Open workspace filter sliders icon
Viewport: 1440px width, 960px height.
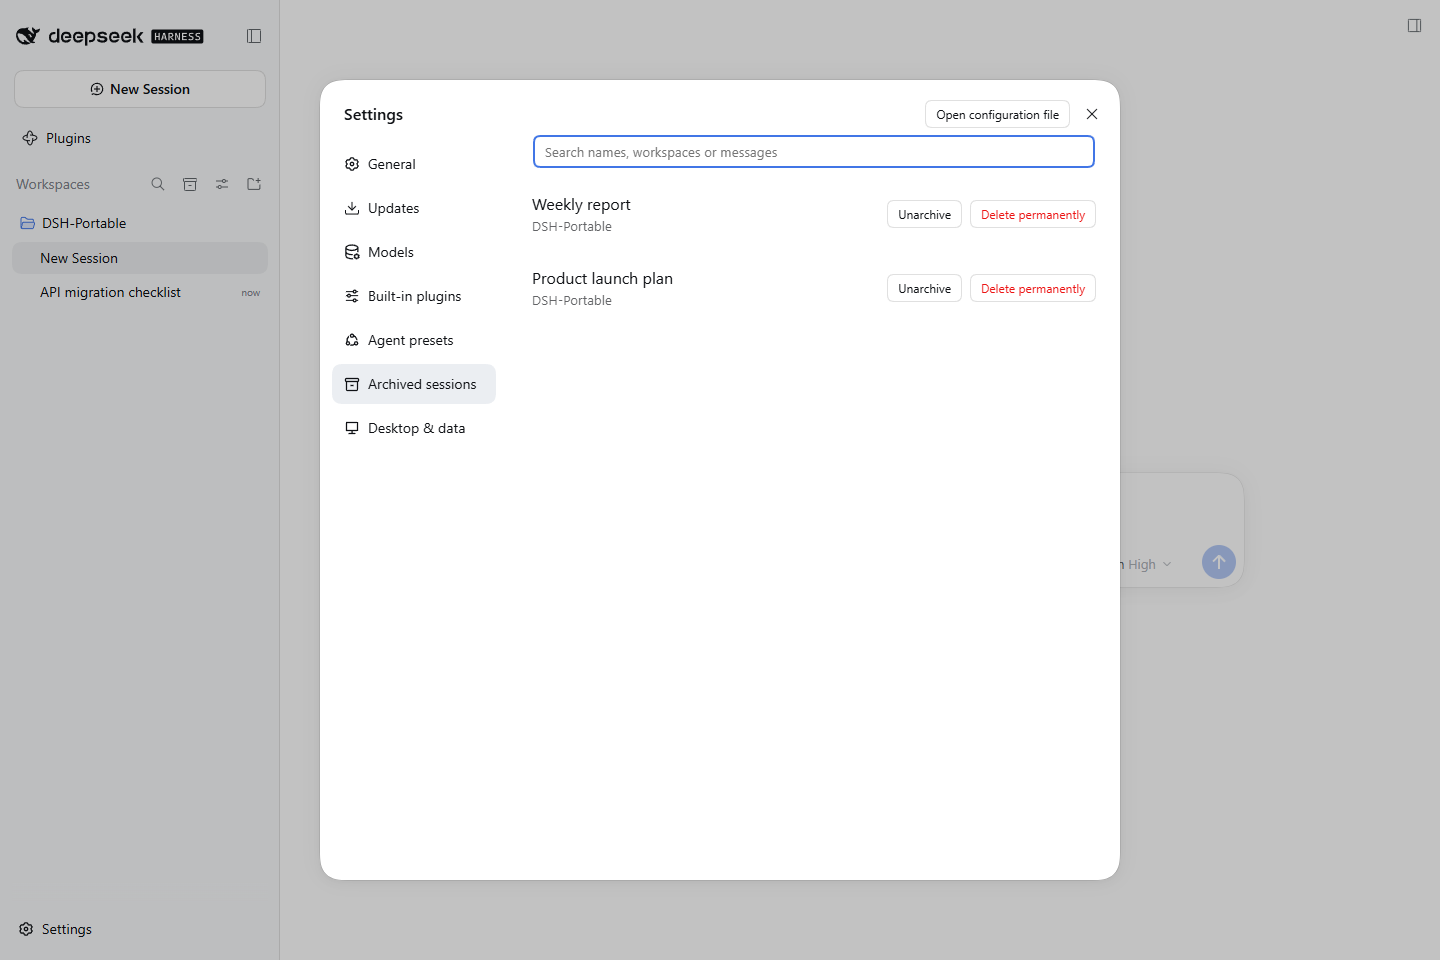point(222,184)
